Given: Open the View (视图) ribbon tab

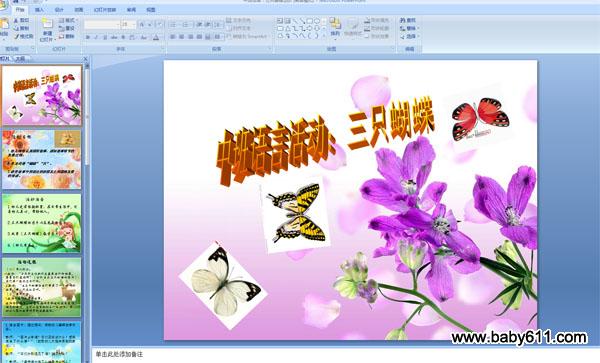Looking at the screenshot, I should [x=151, y=10].
